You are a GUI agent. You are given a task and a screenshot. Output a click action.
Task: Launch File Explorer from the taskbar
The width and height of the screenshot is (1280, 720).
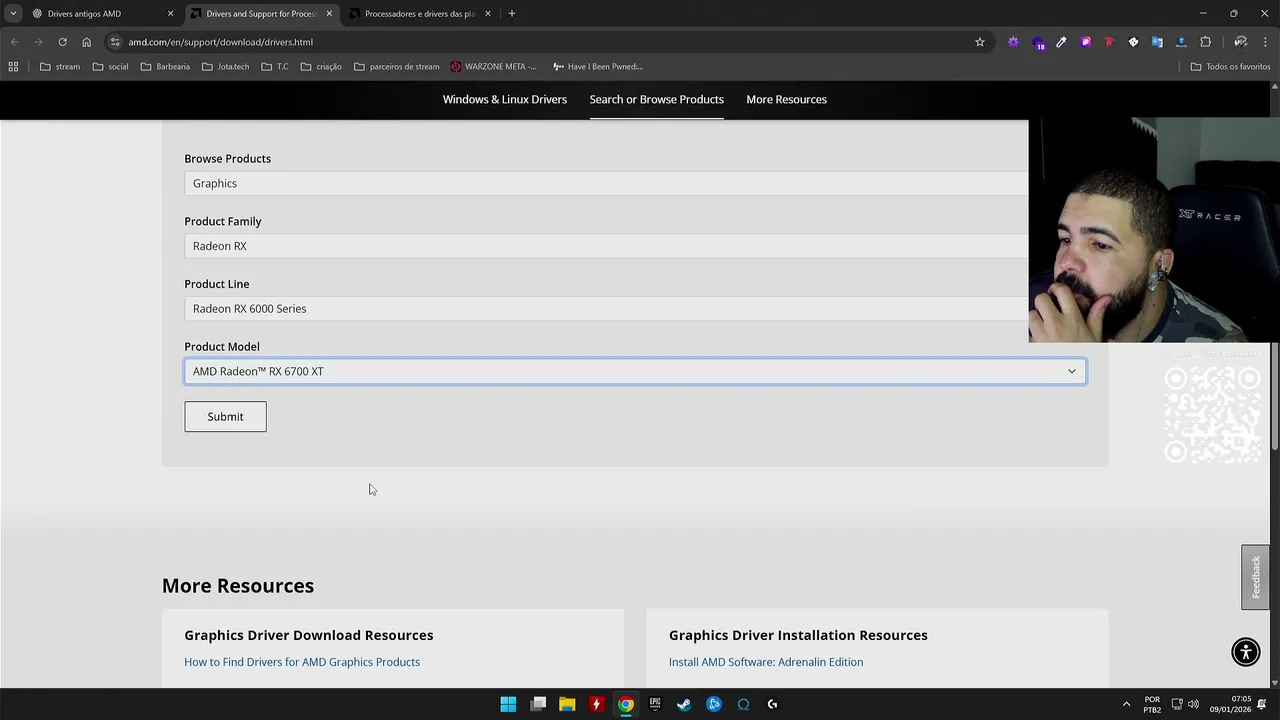(567, 704)
